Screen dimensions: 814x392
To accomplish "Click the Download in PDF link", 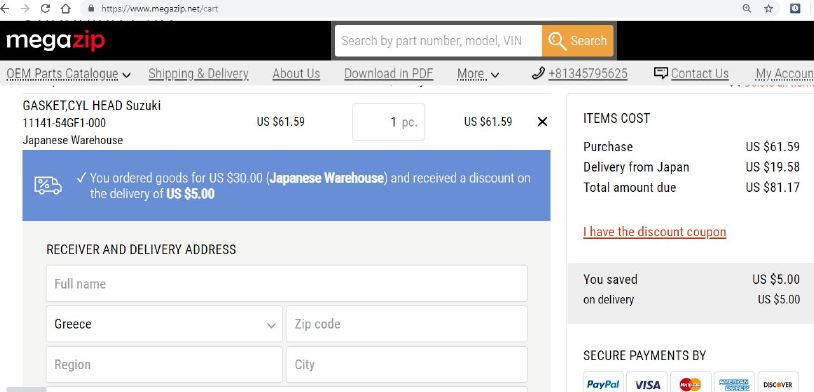I will 388,74.
